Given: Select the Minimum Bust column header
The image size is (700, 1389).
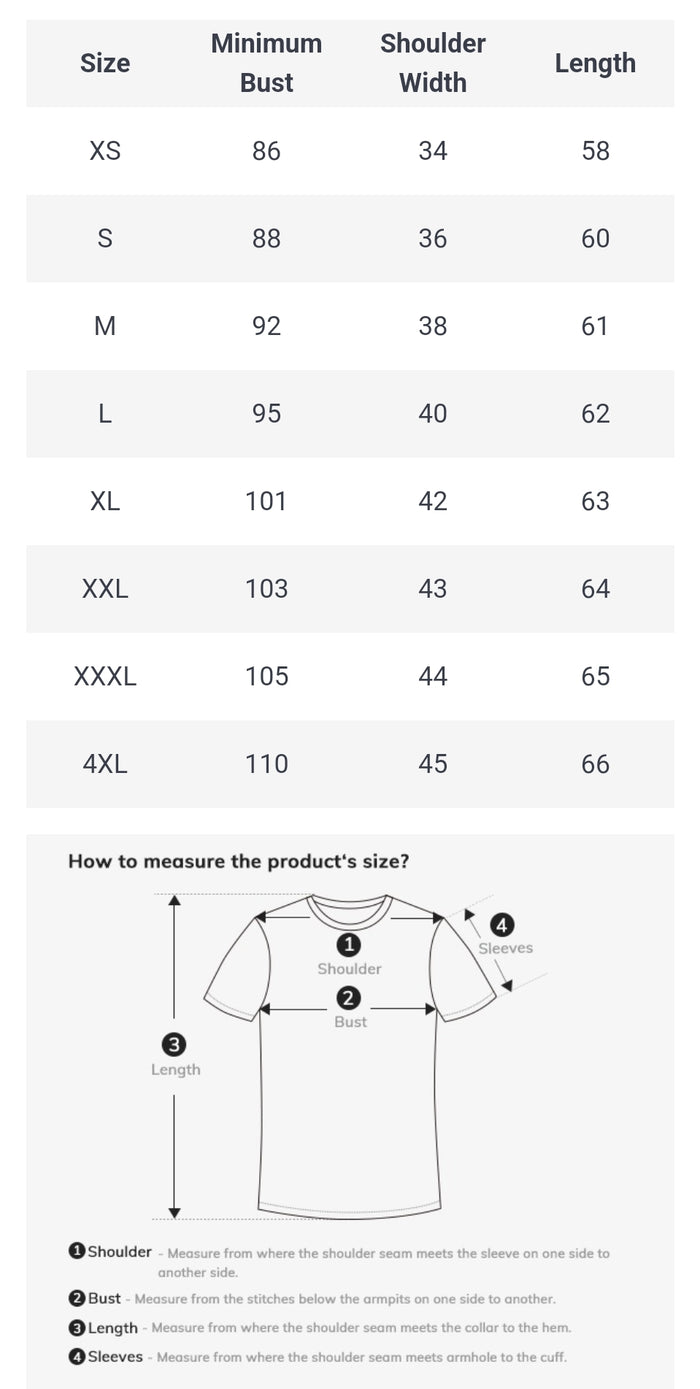Looking at the screenshot, I should 266,63.
